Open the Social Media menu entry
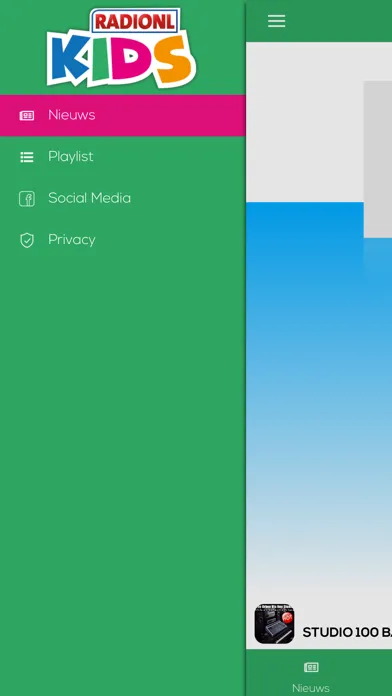This screenshot has width=392, height=696. click(123, 198)
